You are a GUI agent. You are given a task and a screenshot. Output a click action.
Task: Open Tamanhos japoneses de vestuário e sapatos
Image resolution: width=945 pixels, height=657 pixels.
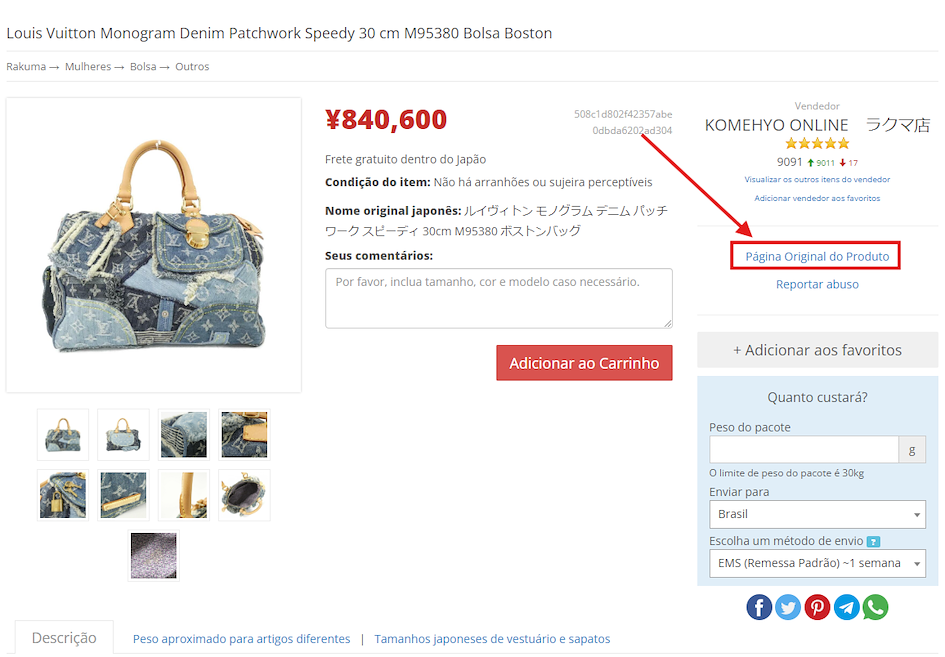pyautogui.click(x=492, y=639)
